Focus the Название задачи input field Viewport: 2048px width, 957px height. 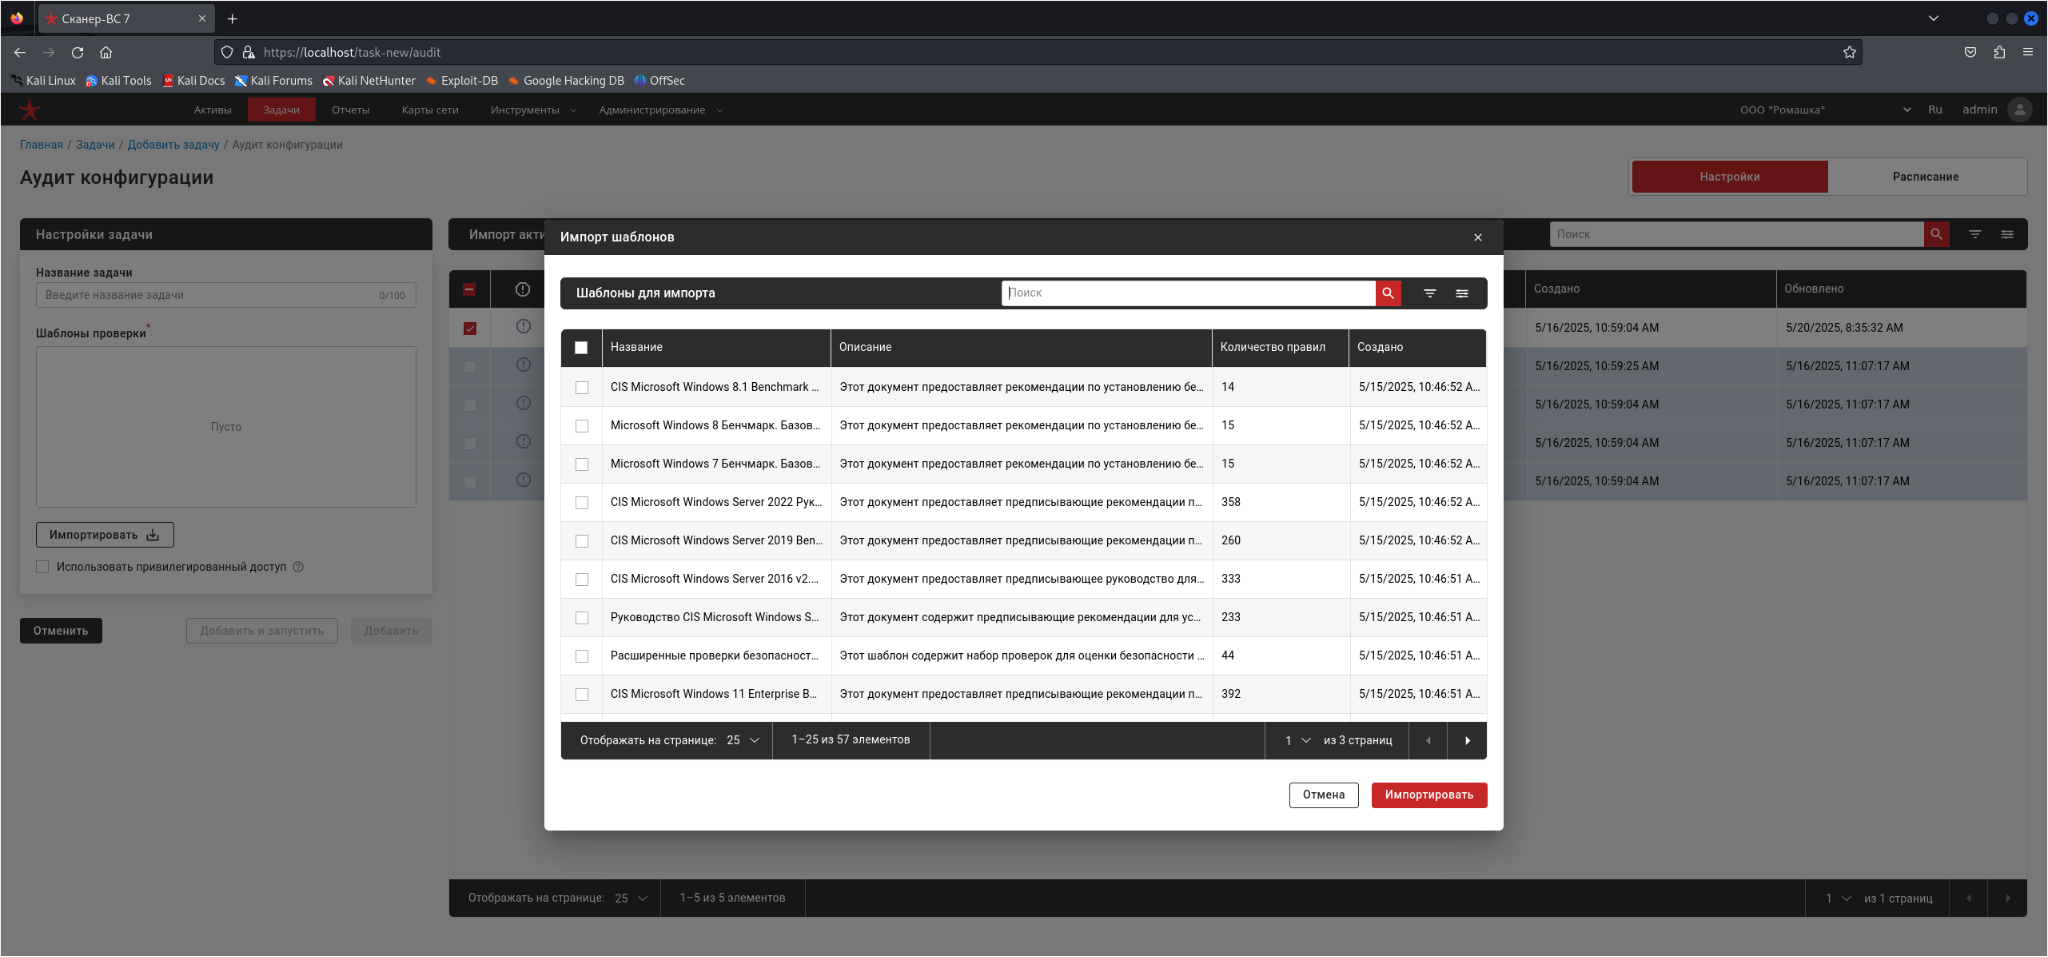click(226, 295)
